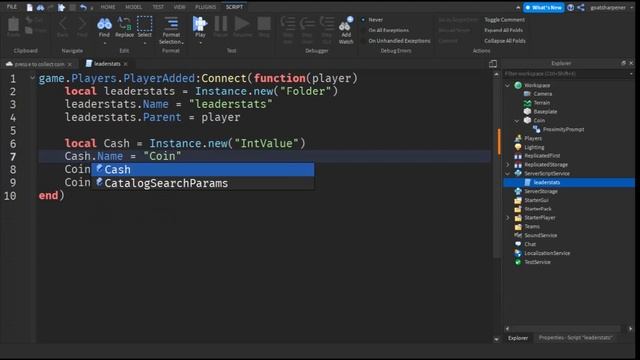Click the Replace tool icon
The width and height of the screenshot is (640, 360).
pyautogui.click(x=124, y=27)
